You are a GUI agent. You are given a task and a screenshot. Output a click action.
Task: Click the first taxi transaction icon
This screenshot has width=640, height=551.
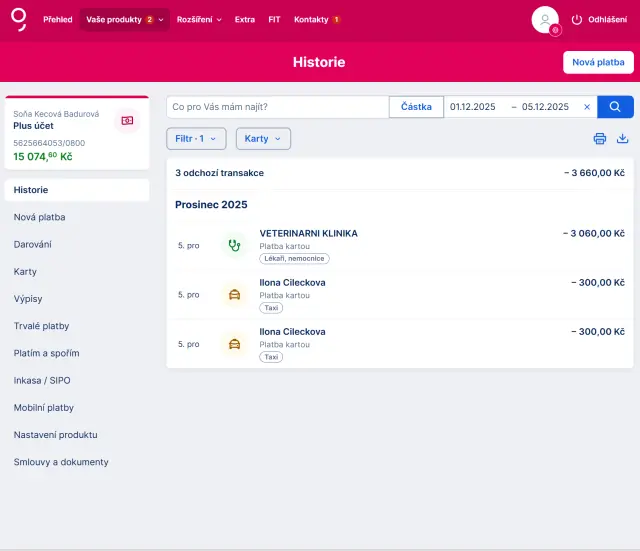[234, 295]
